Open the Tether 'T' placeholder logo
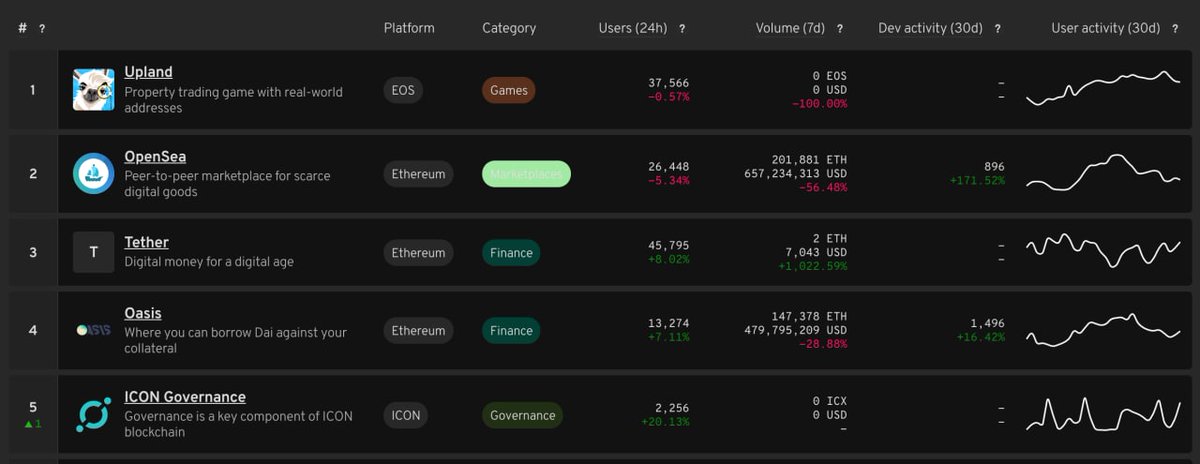 click(x=93, y=252)
